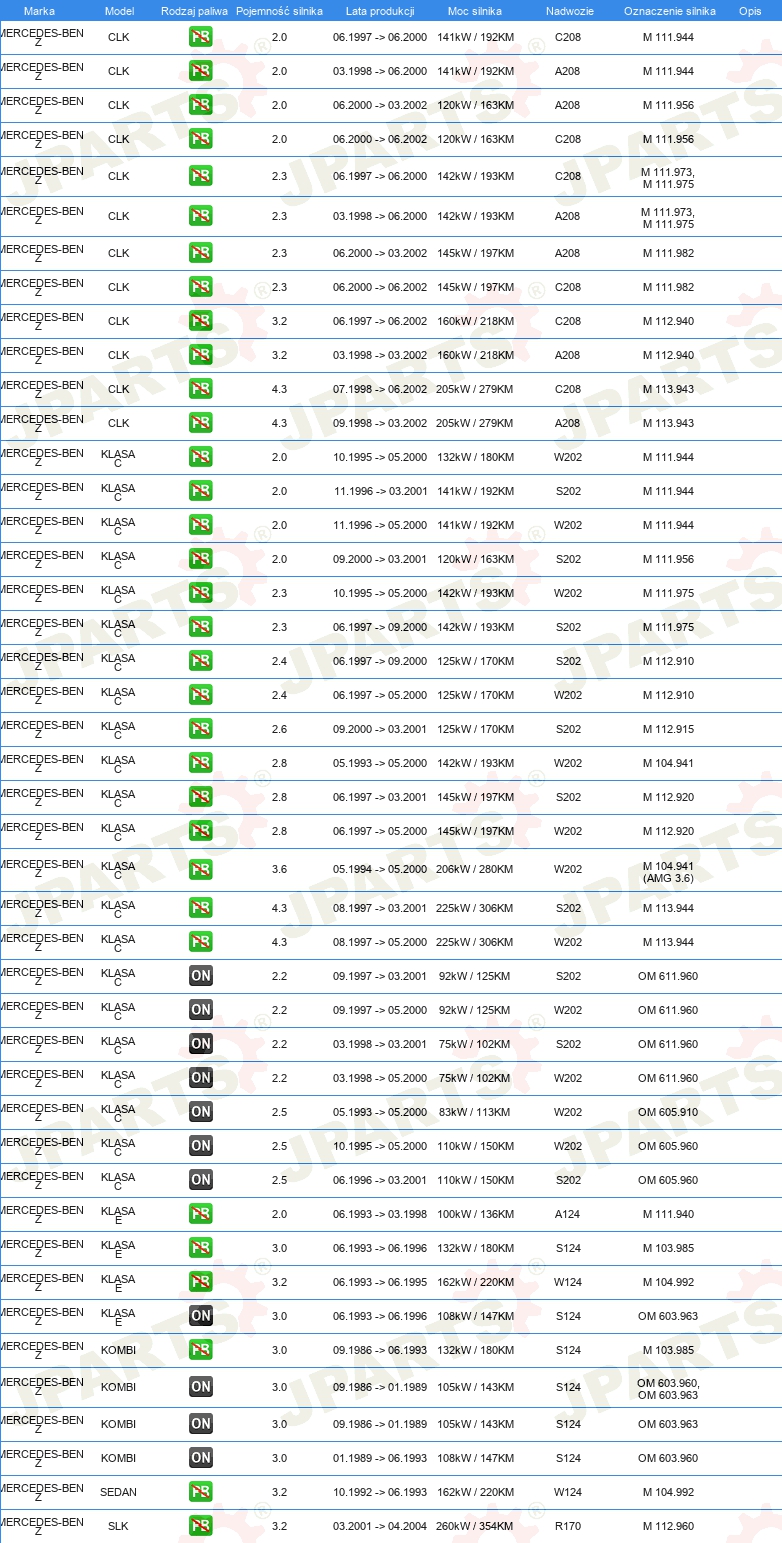782x1543 pixels.
Task: Click petrol icon for CLK 4.3 C208 row
Action: 201,389
